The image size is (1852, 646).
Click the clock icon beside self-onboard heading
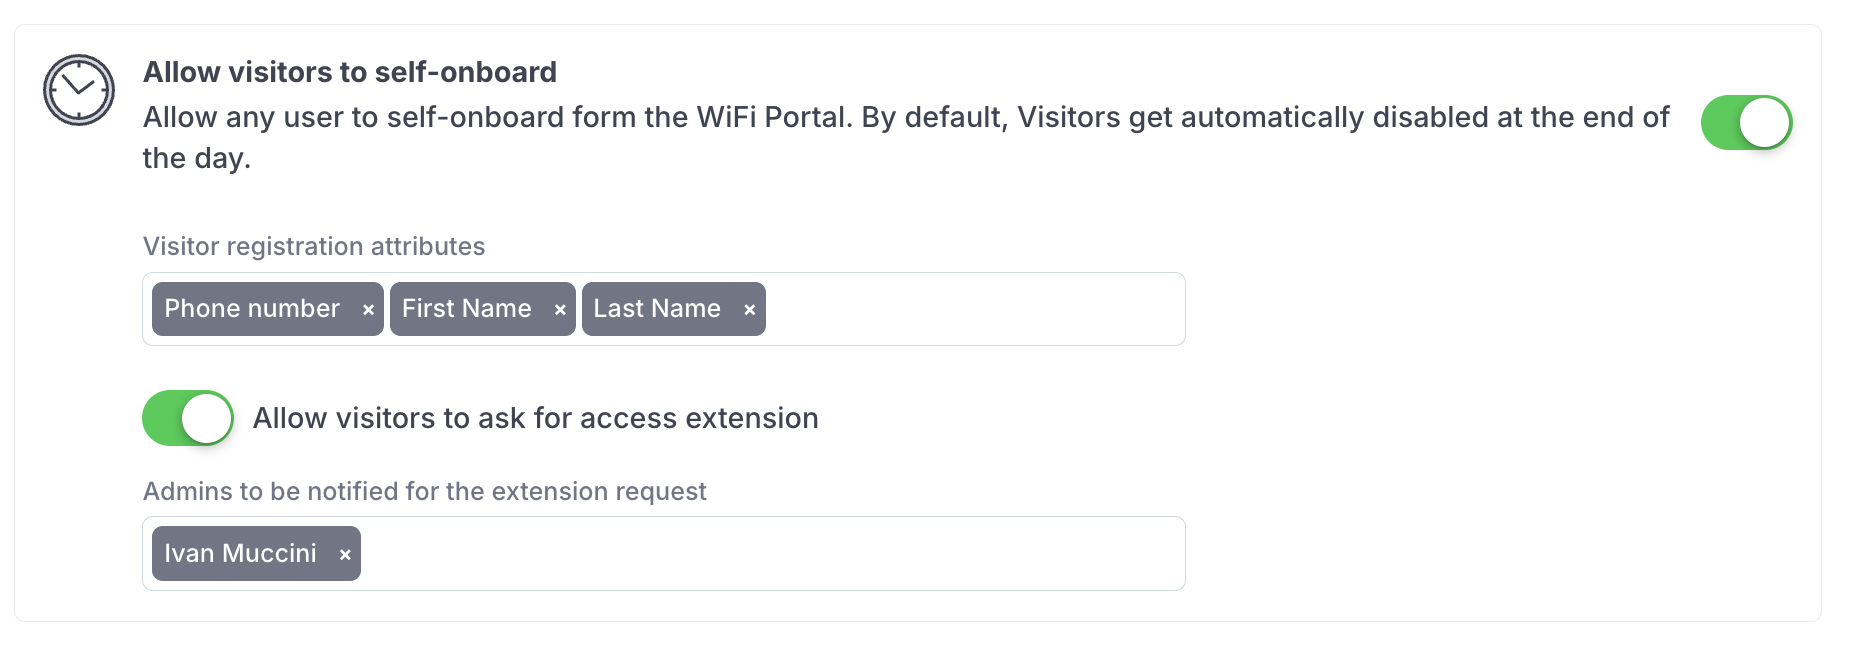(79, 90)
